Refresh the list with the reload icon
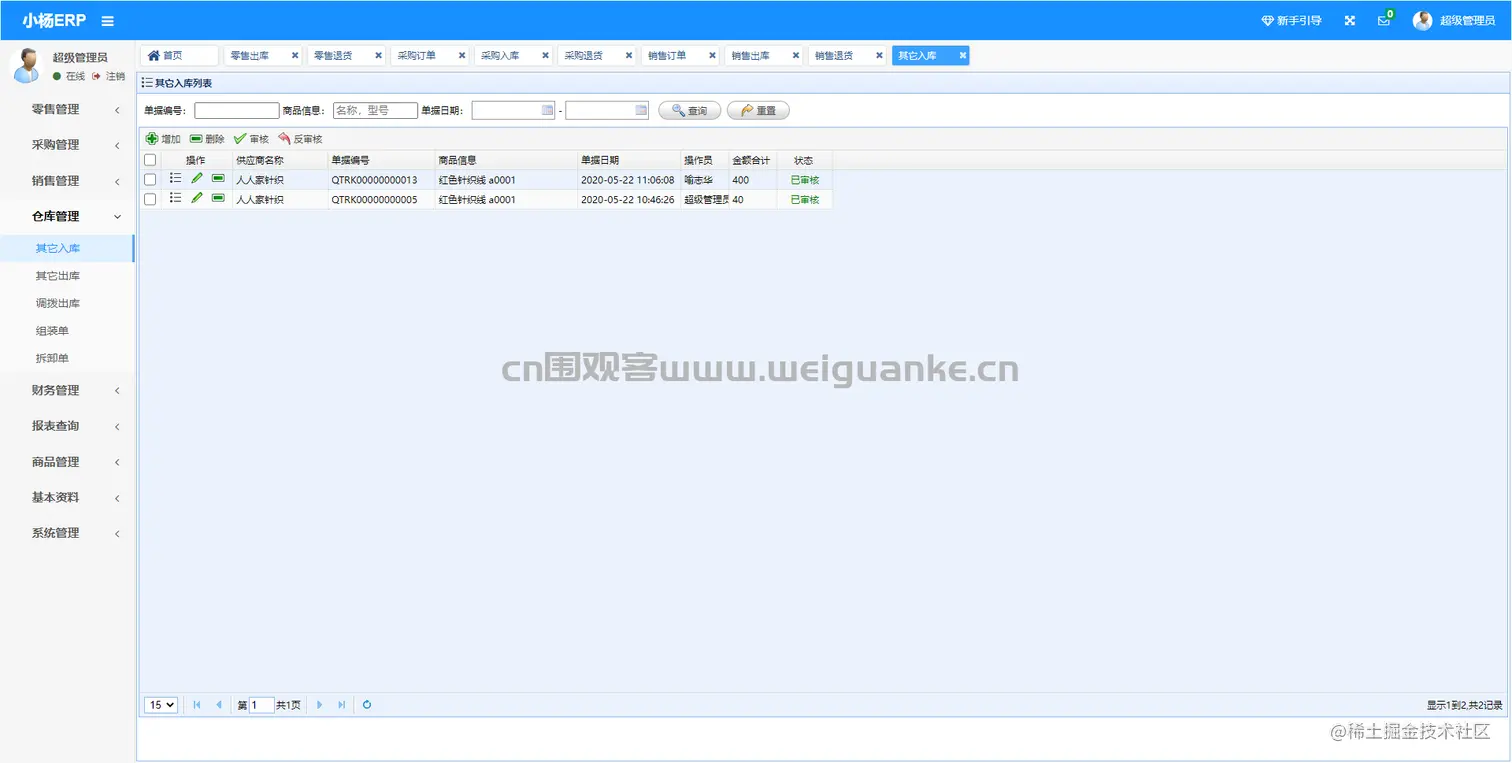 tap(367, 705)
